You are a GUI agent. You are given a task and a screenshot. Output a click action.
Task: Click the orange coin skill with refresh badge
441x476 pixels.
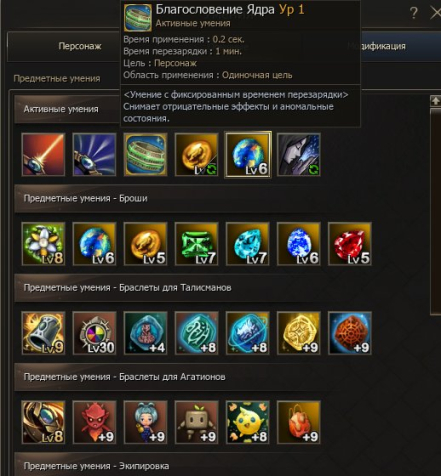click(x=197, y=155)
